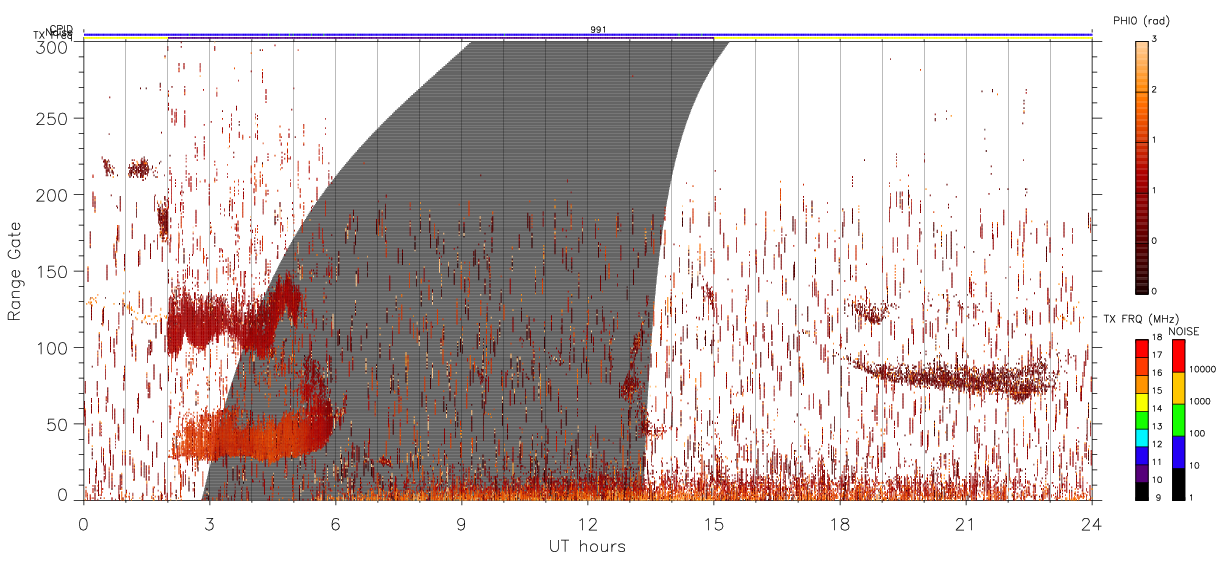Click the 'Range Gate' y-axis title
Screen dimensions: 1228x567
click(x=15, y=271)
